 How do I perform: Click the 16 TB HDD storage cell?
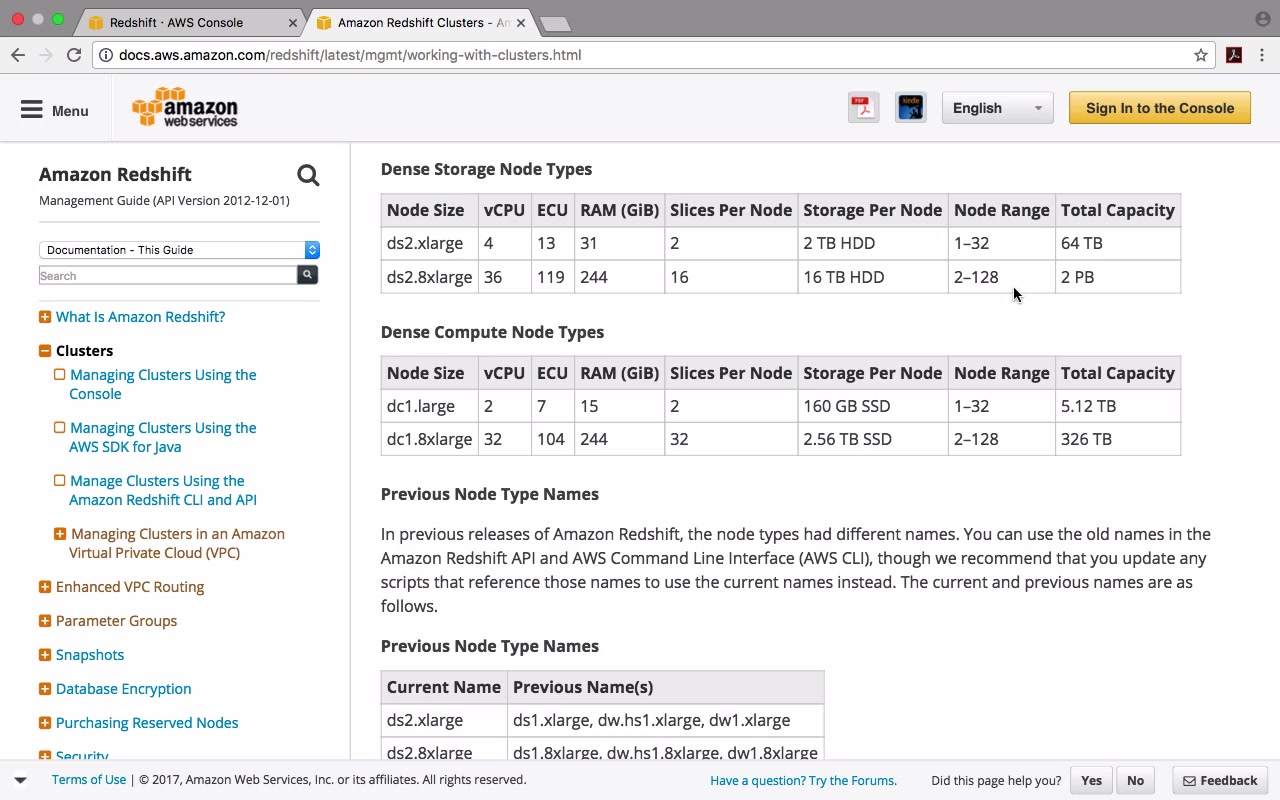[872, 277]
